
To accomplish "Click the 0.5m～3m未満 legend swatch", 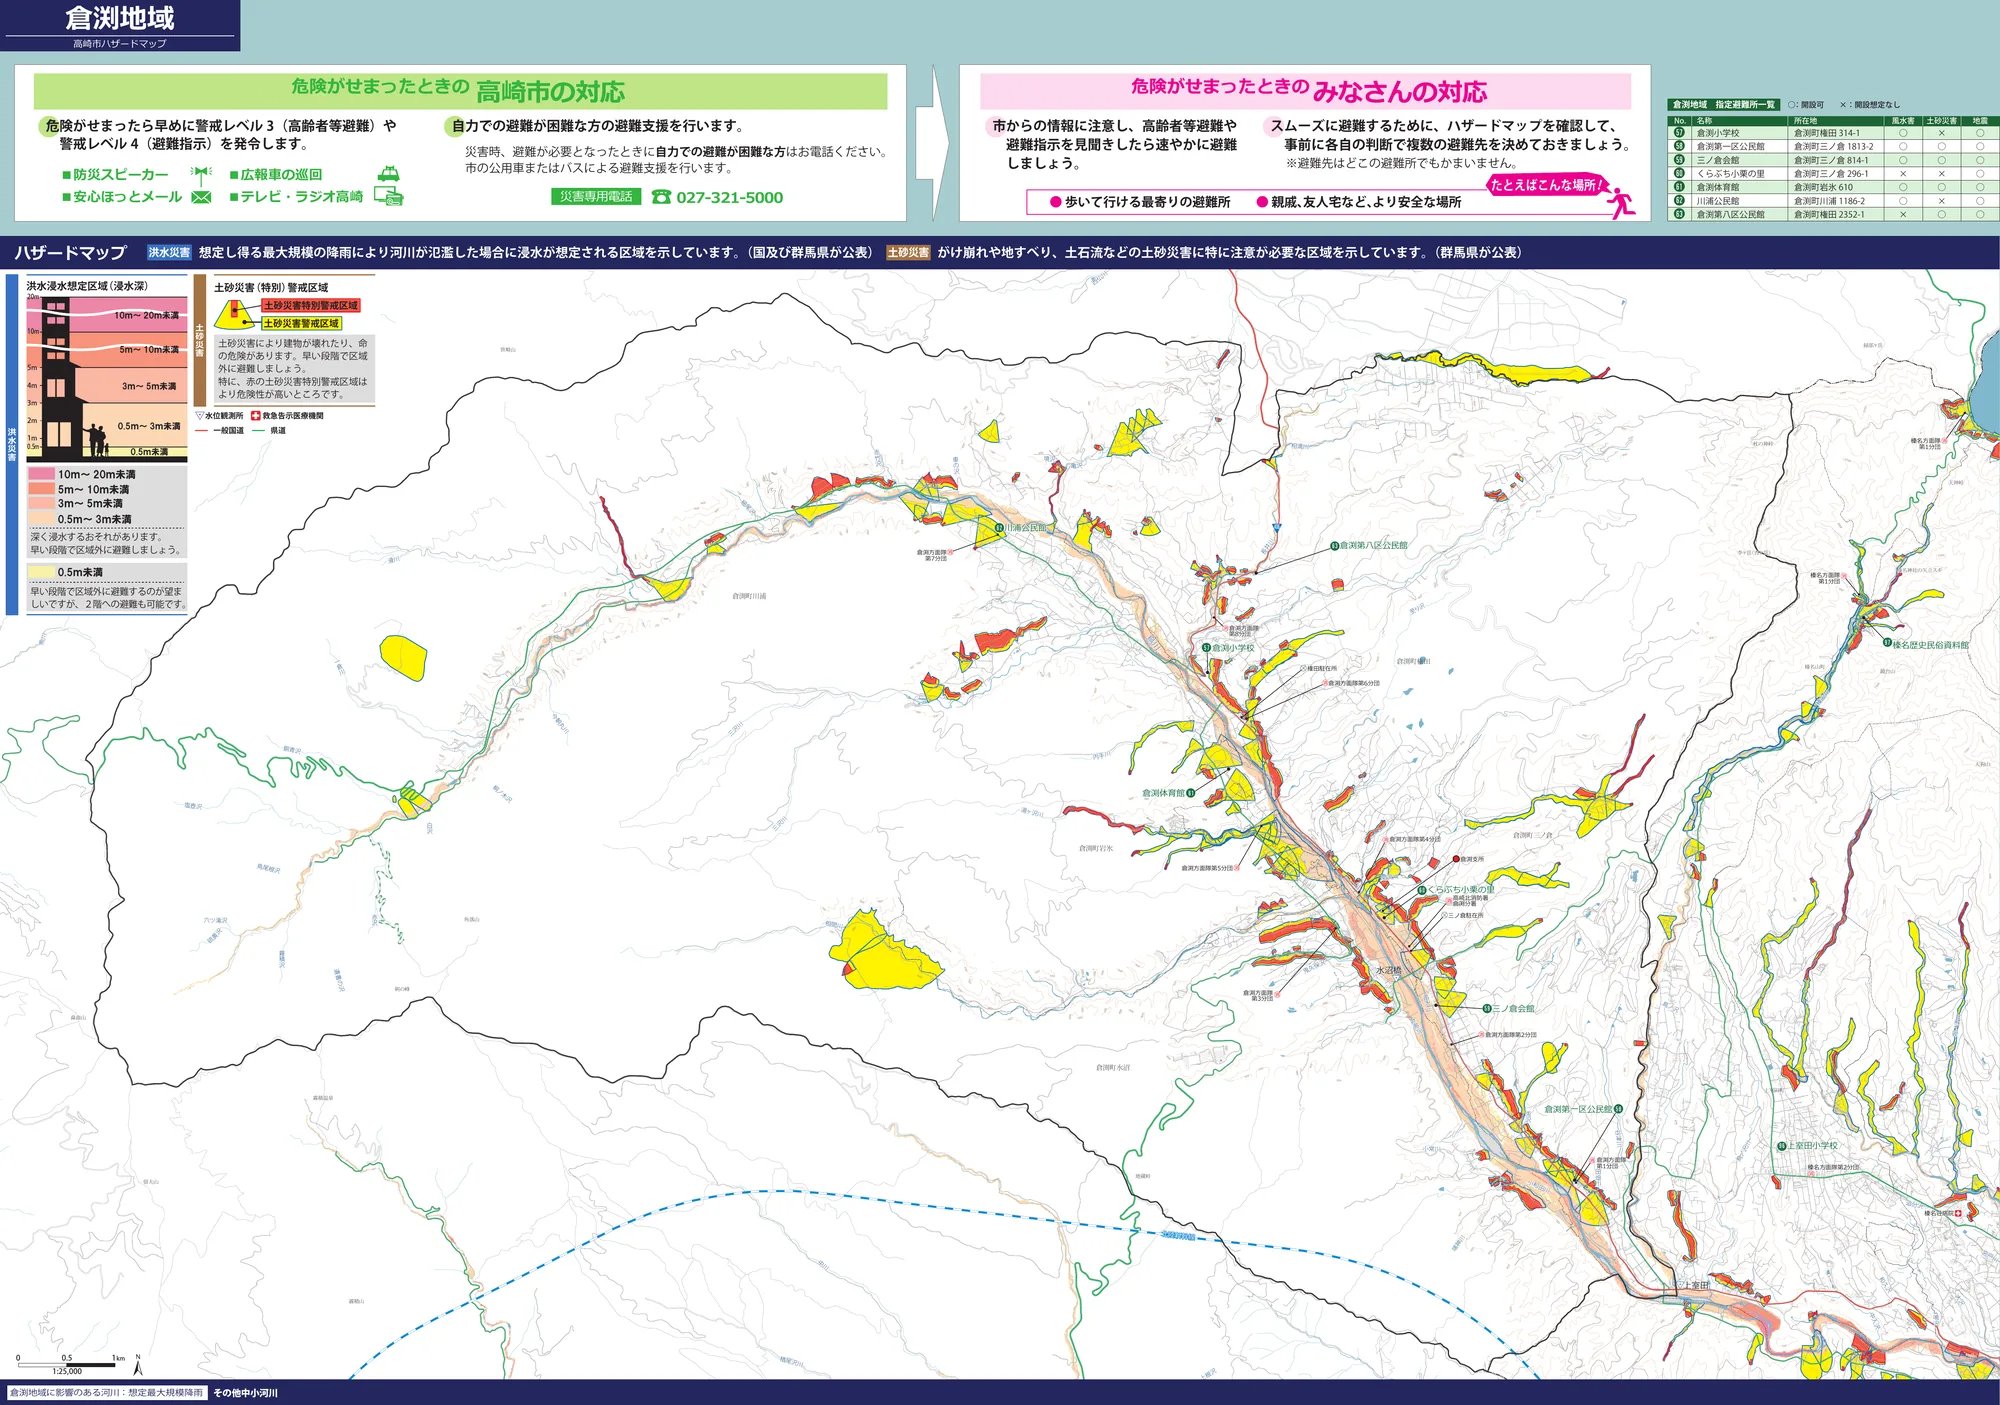I will point(41,518).
